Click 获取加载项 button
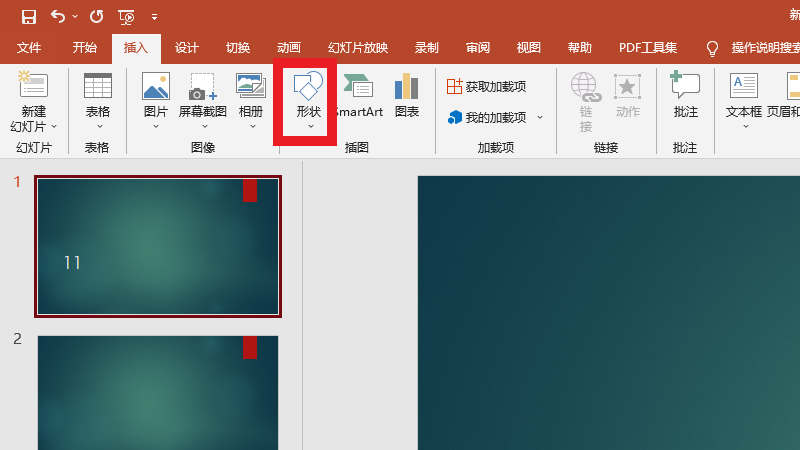Viewport: 800px width, 450px height. click(487, 87)
